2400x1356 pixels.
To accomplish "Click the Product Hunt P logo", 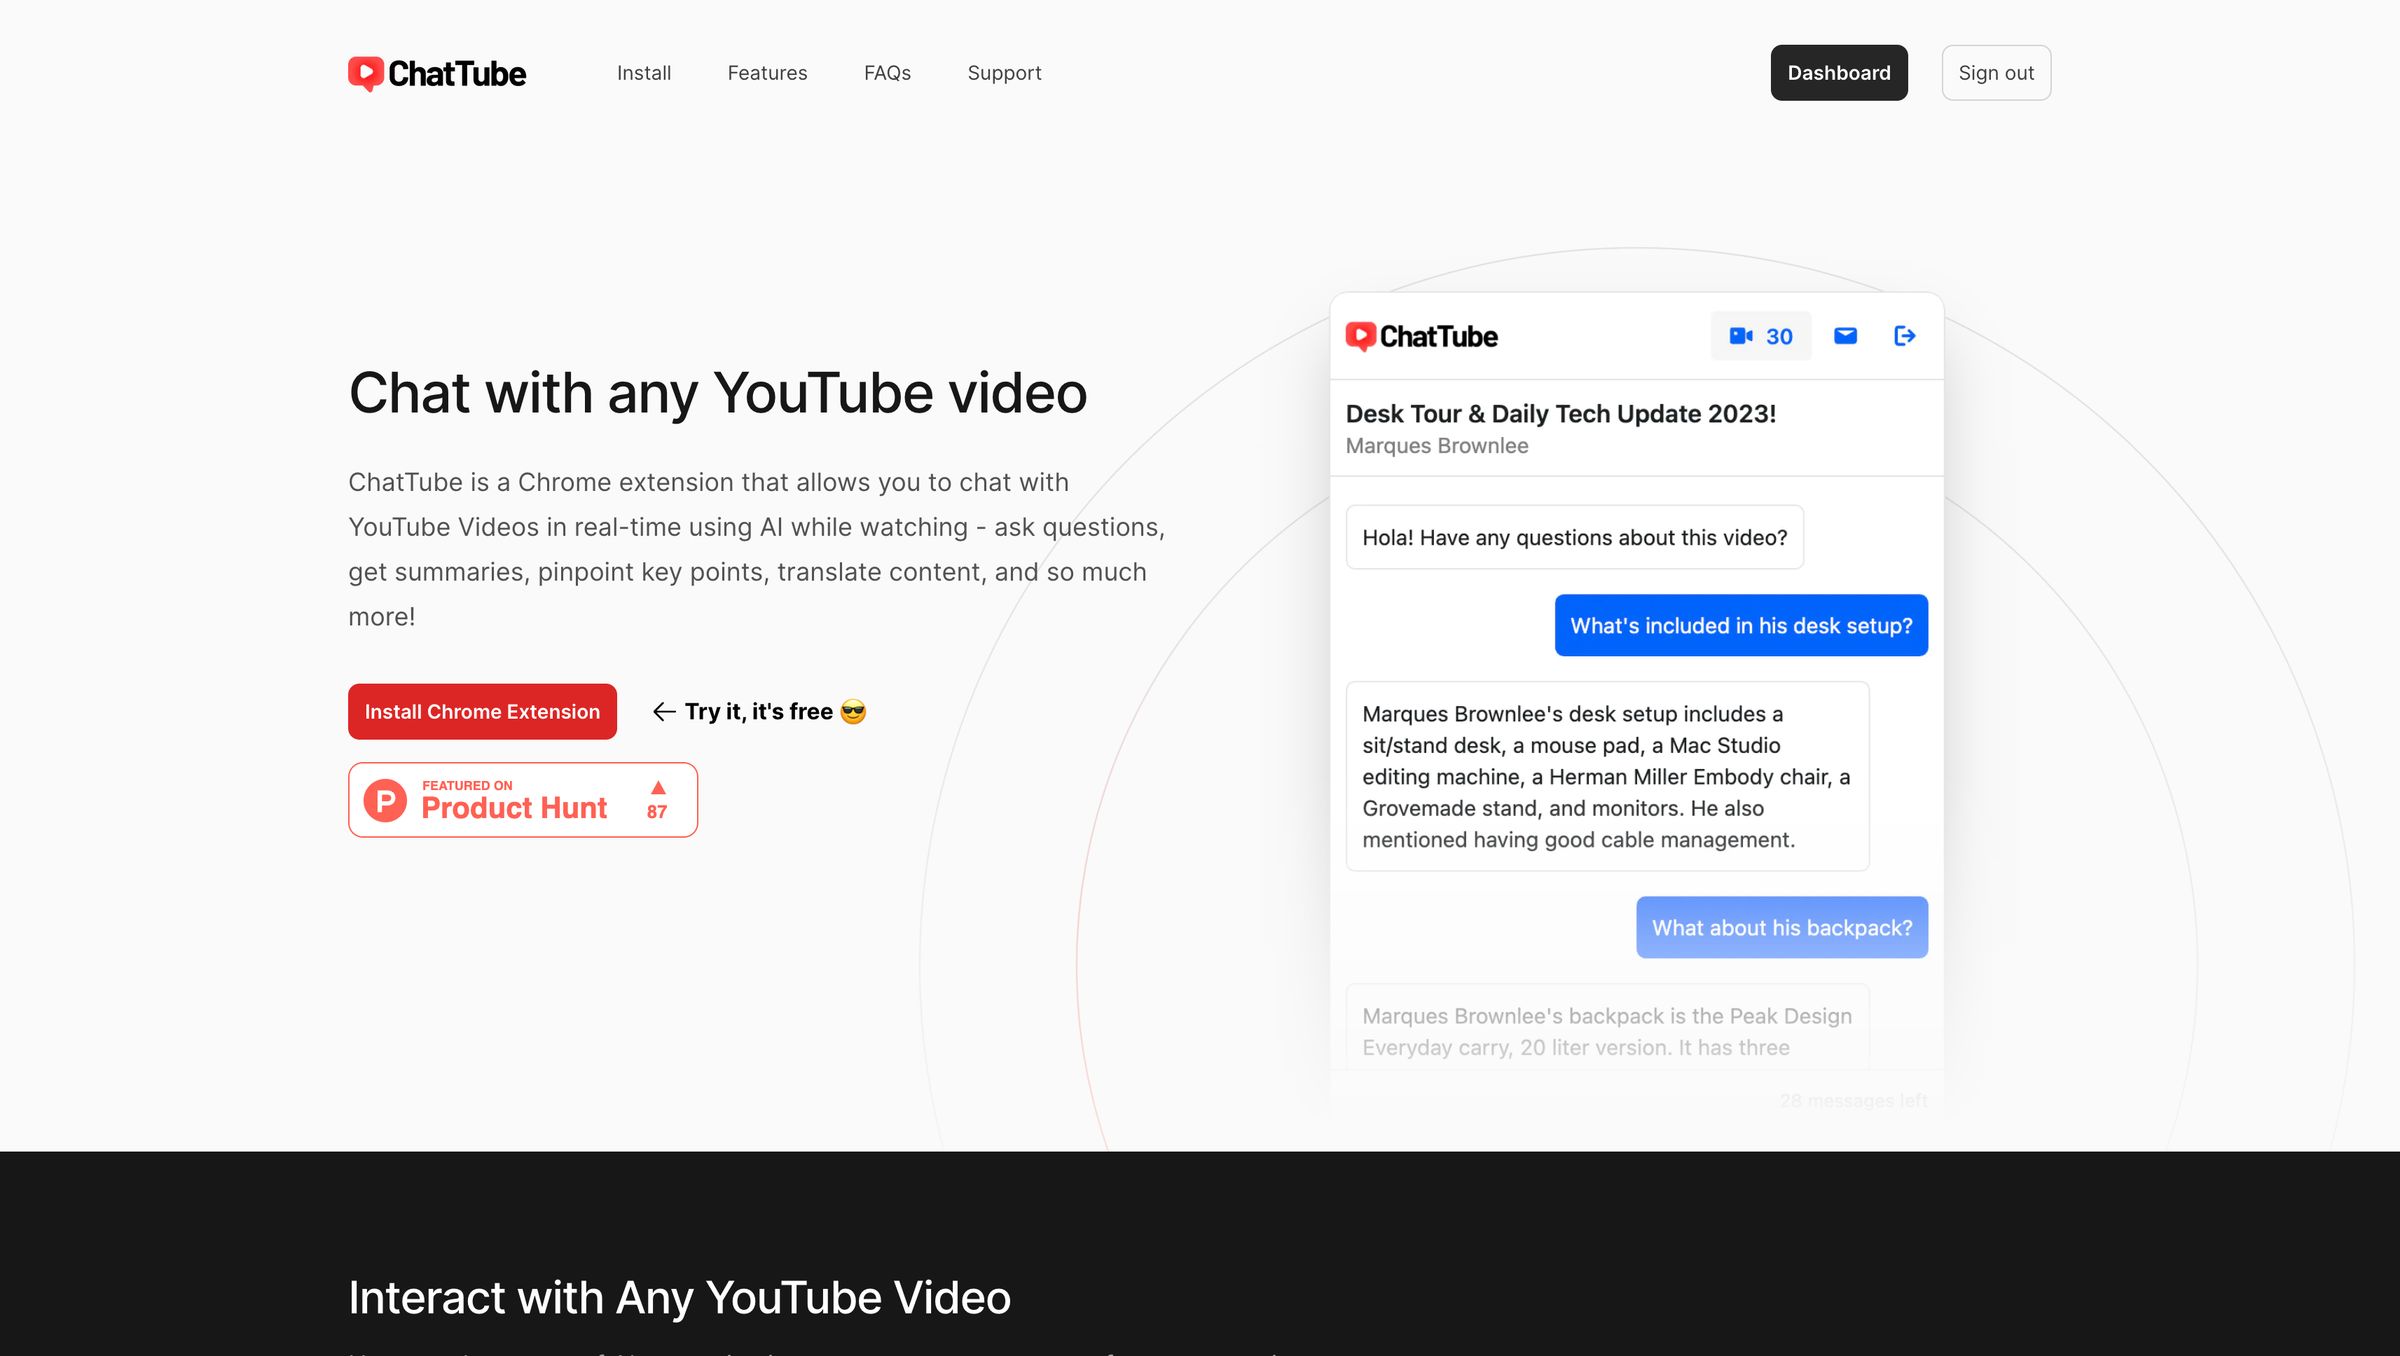I will (385, 800).
